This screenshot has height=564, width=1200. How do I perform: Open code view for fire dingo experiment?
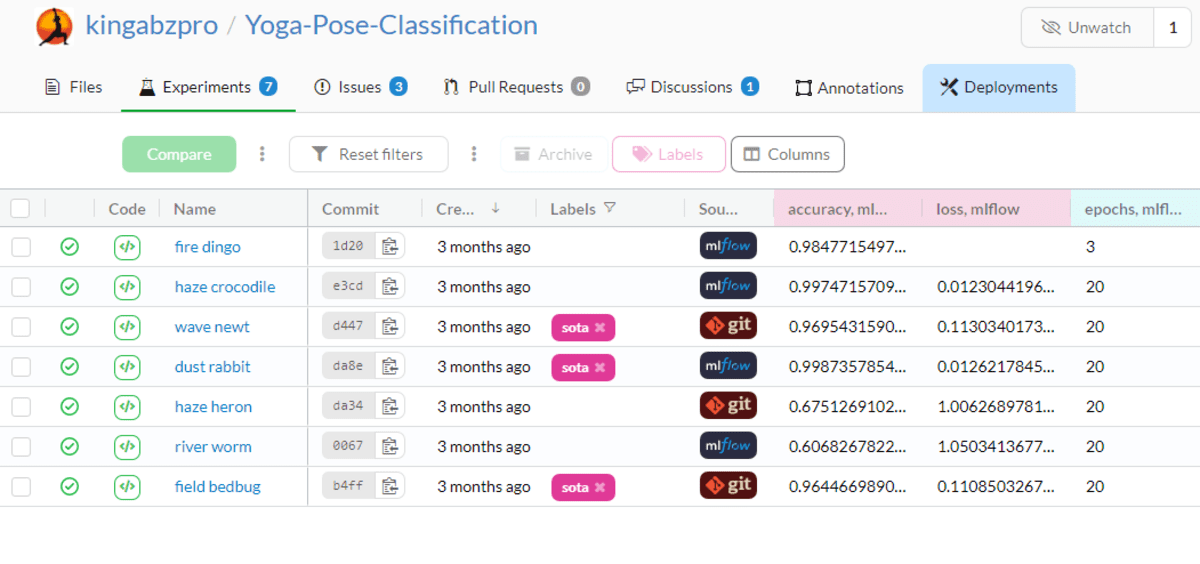pyautogui.click(x=127, y=247)
